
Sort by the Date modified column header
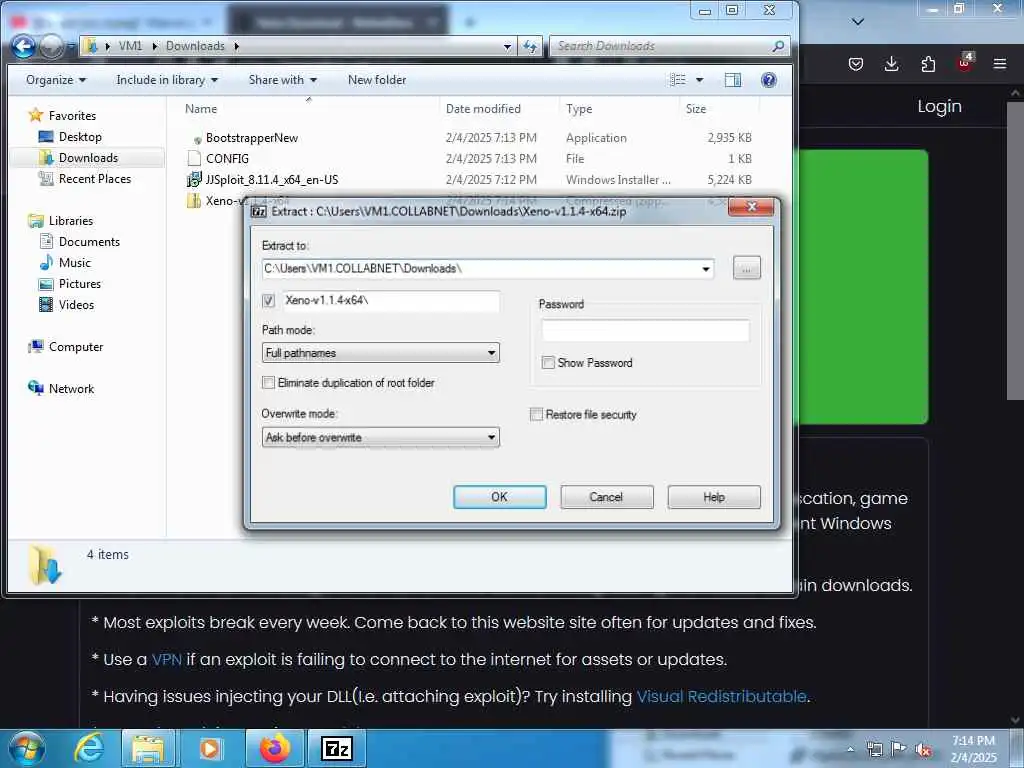point(483,109)
